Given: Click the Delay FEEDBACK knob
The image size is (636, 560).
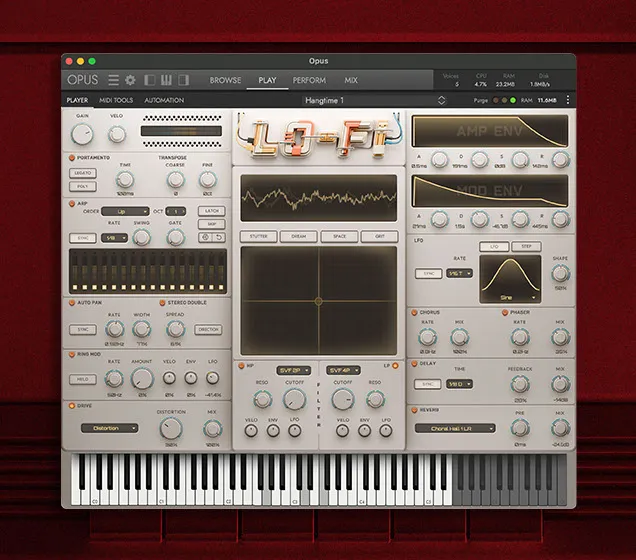Looking at the screenshot, I should click(520, 384).
